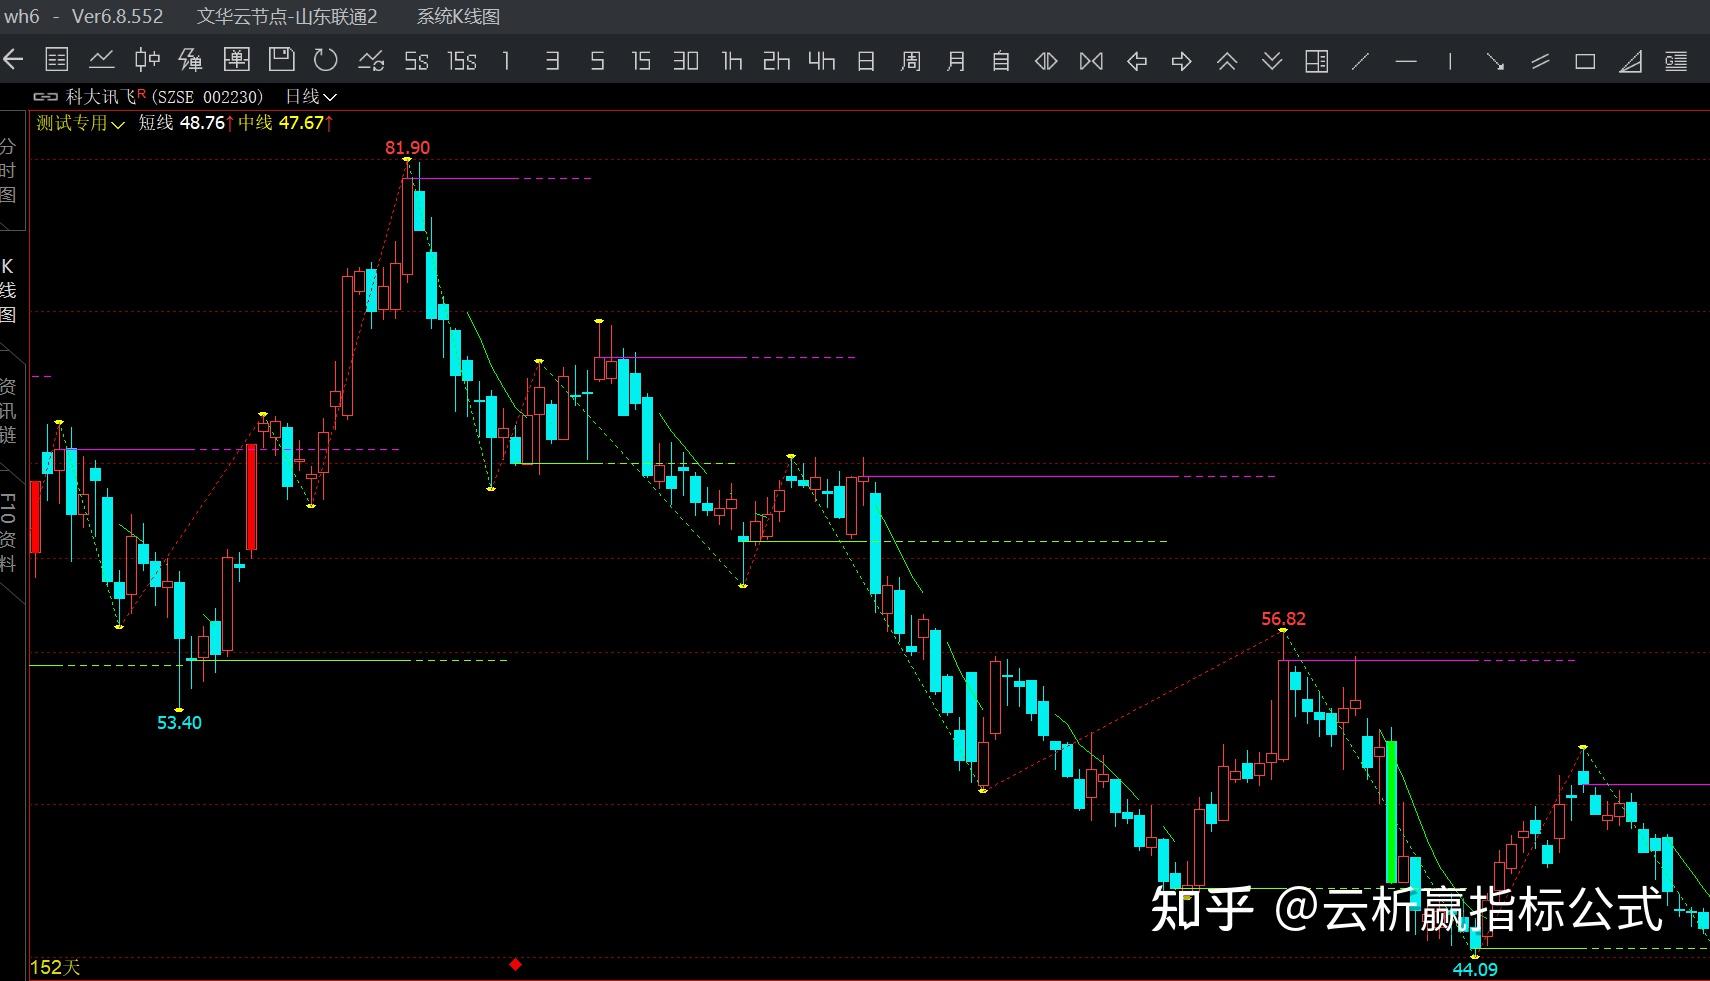Screen dimensions: 1710x981
Task: Select the arrow line drawing tool
Action: pos(1495,61)
